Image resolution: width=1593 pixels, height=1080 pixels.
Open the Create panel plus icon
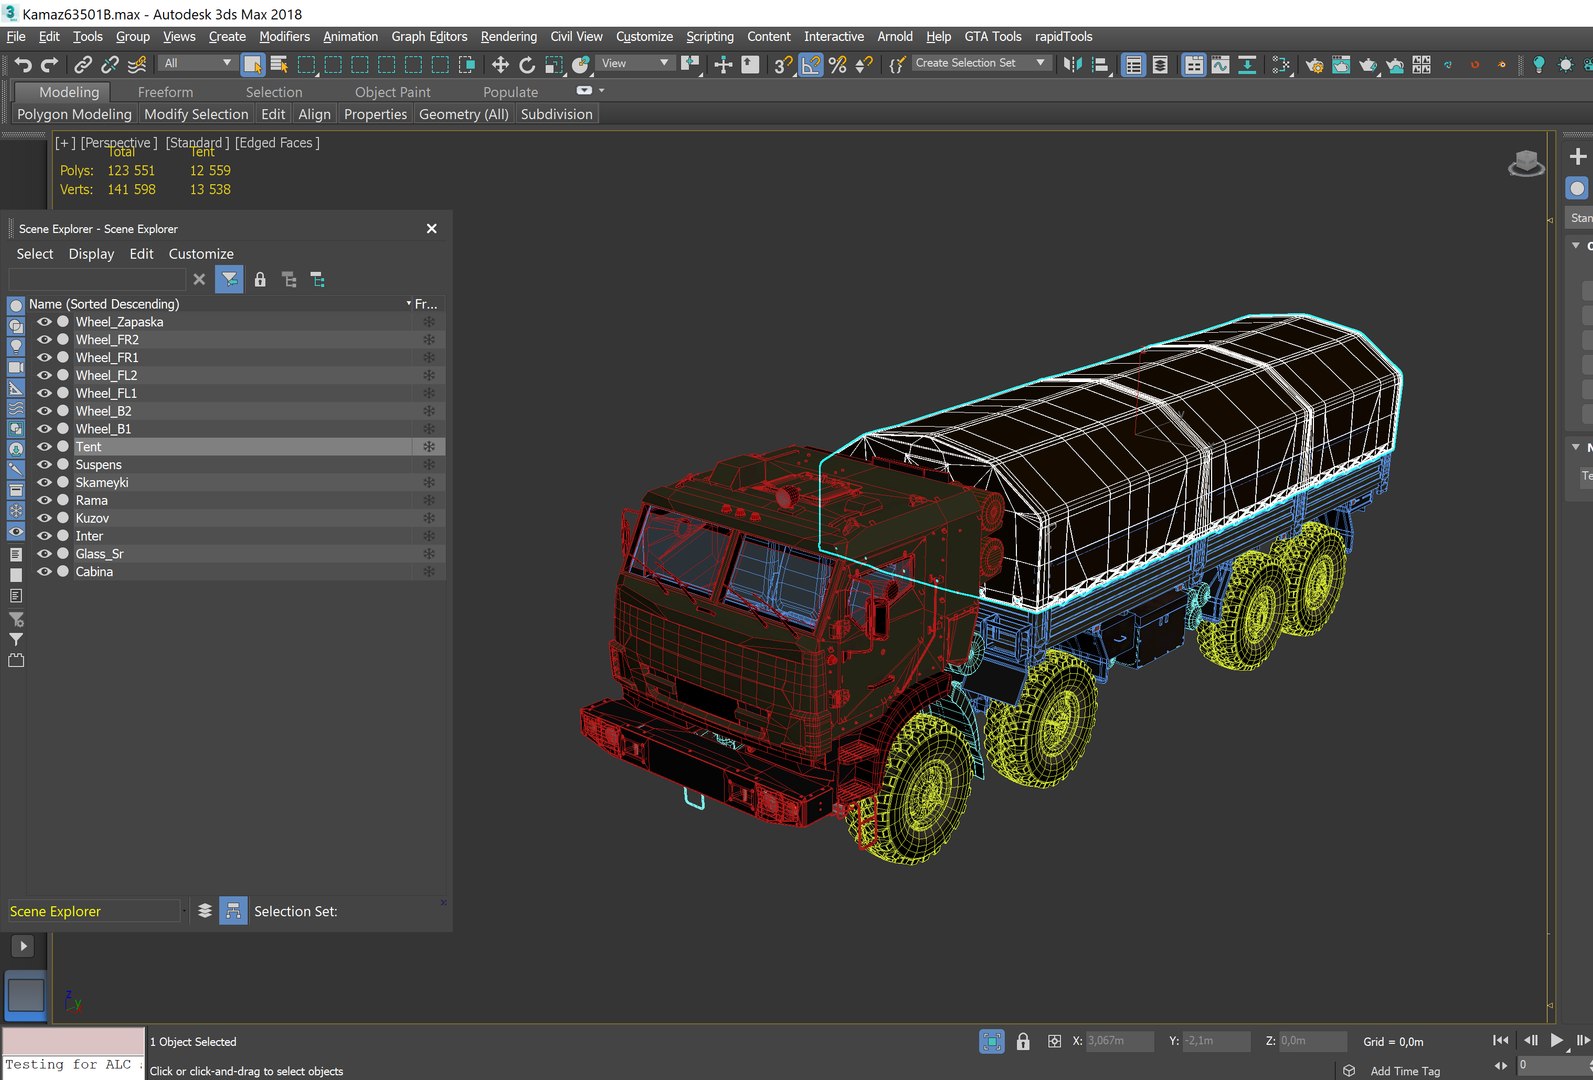click(1578, 157)
